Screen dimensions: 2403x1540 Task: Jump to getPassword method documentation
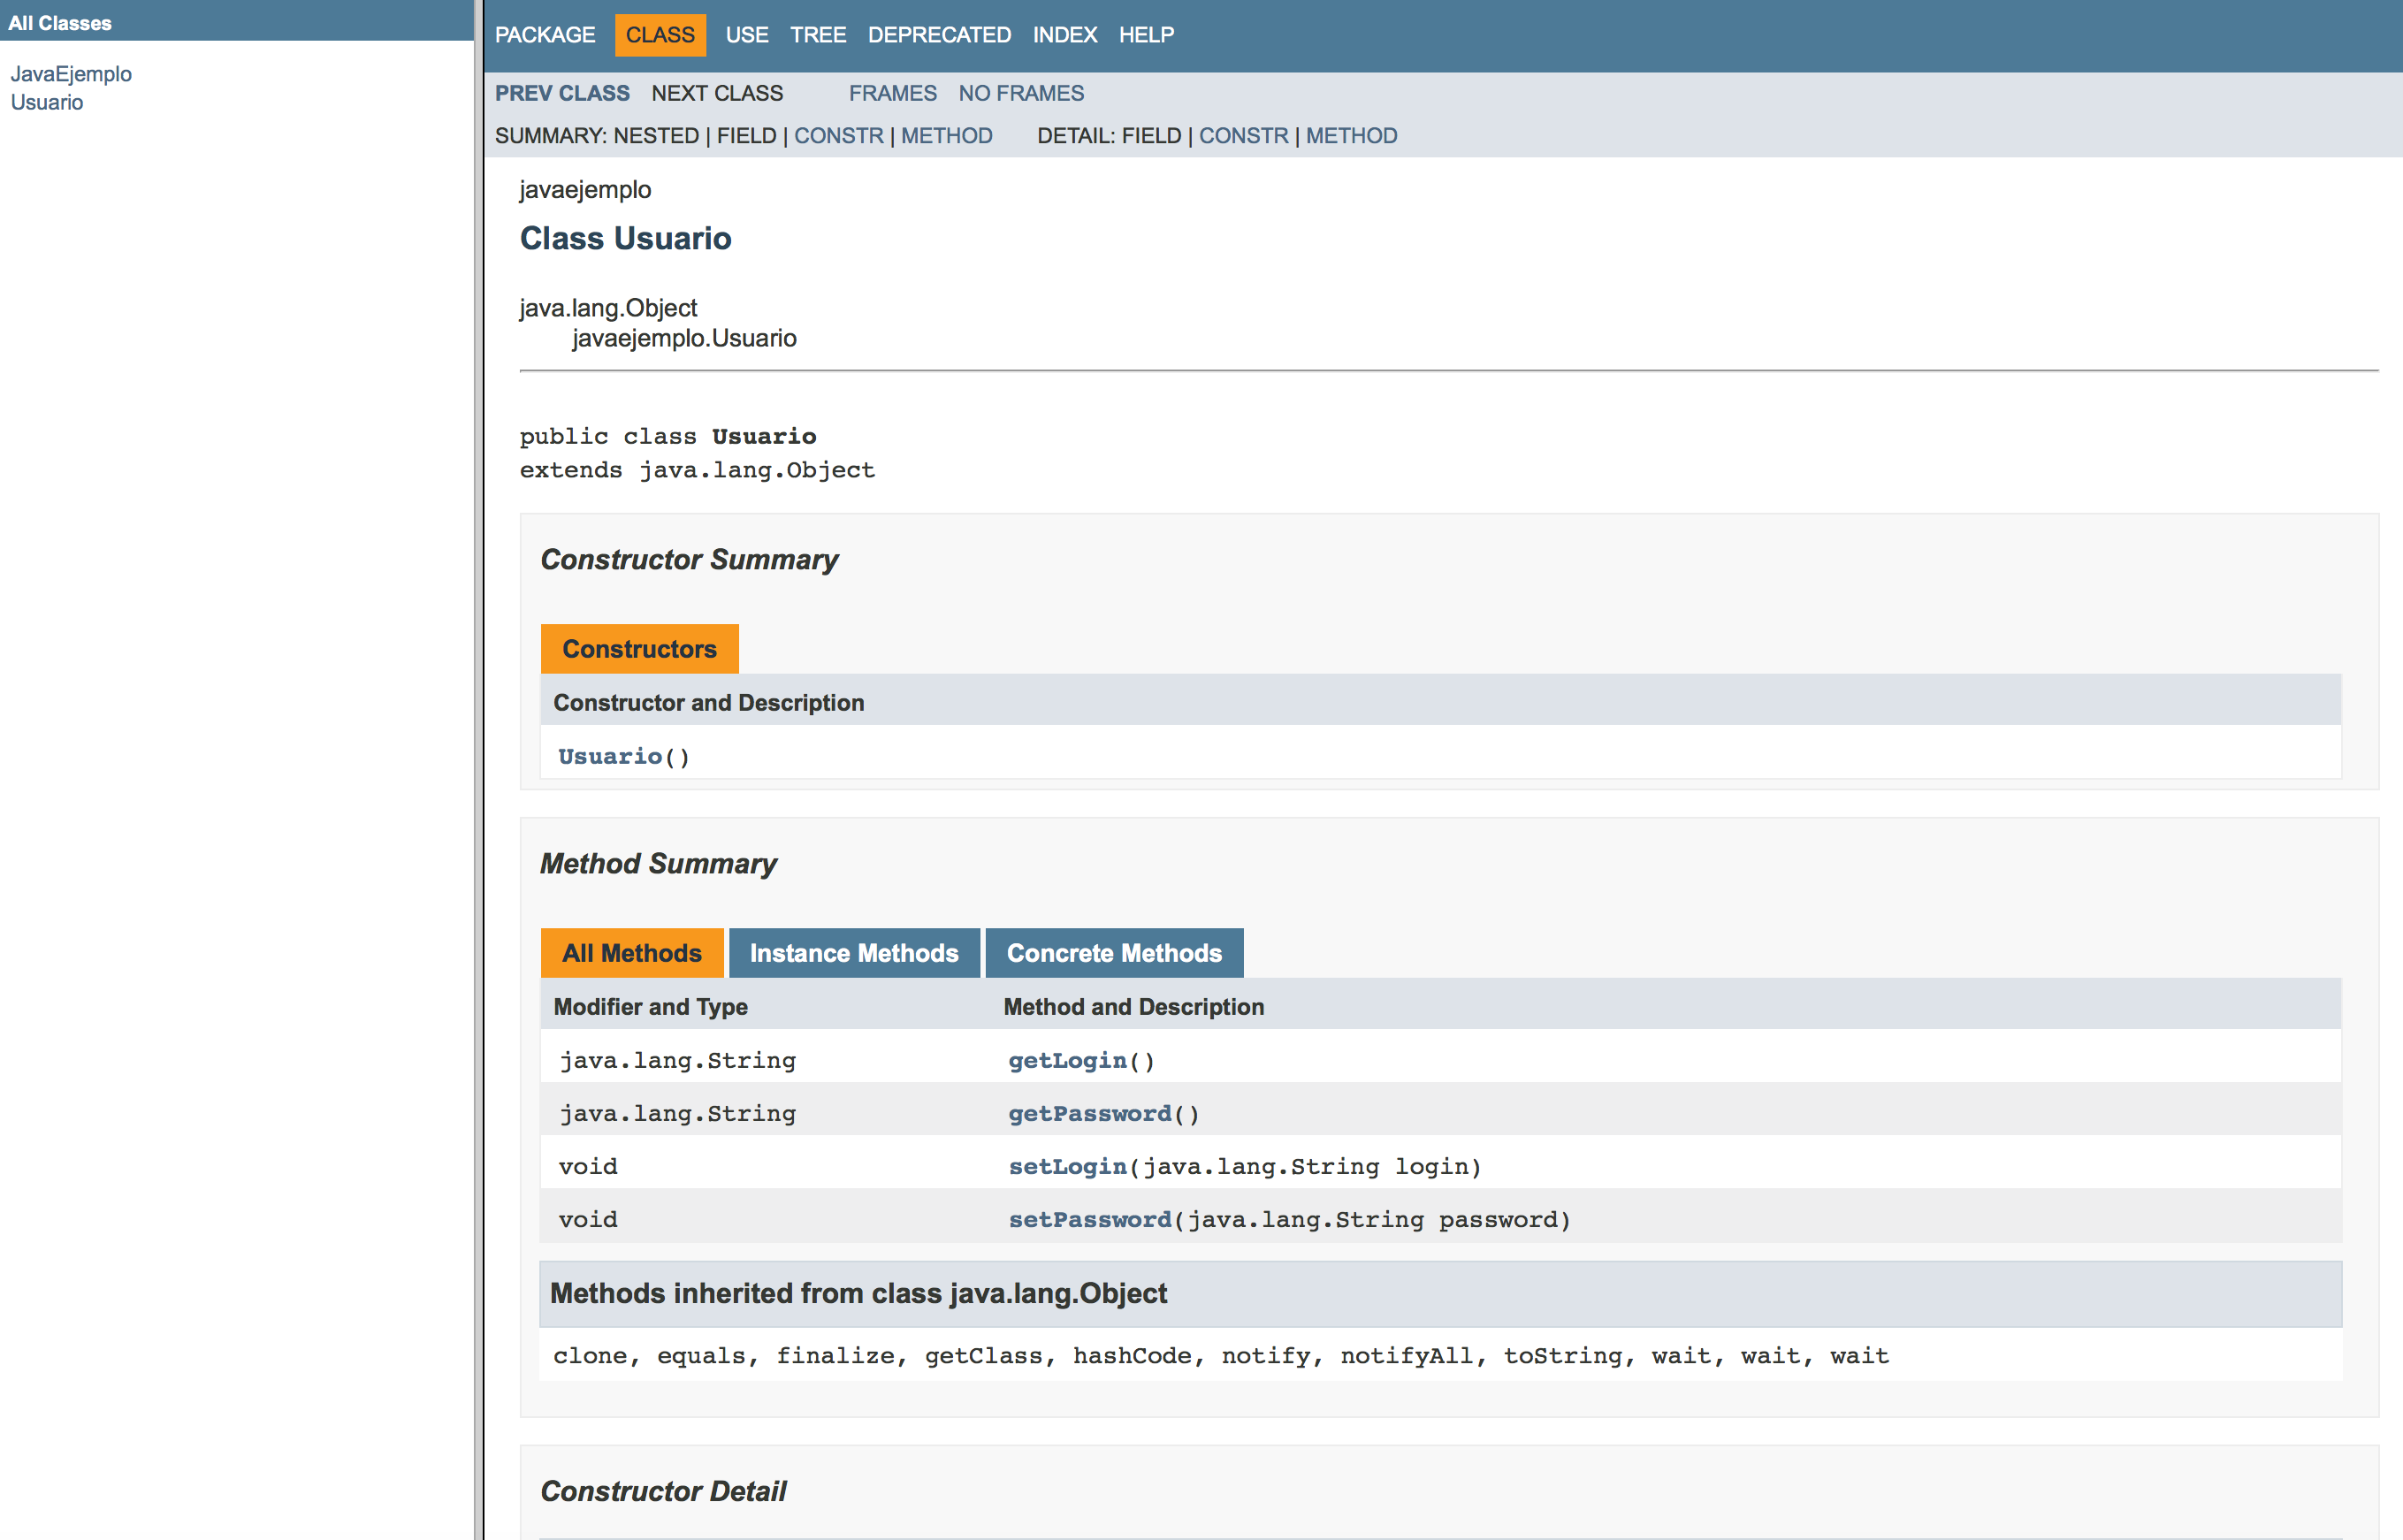(1089, 1113)
